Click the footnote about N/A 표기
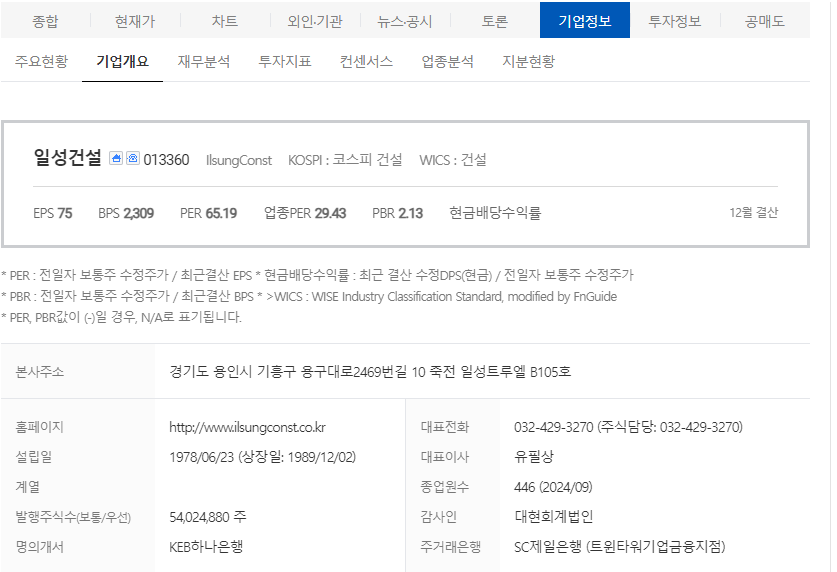Screen dimensions: 837x572 [121, 317]
